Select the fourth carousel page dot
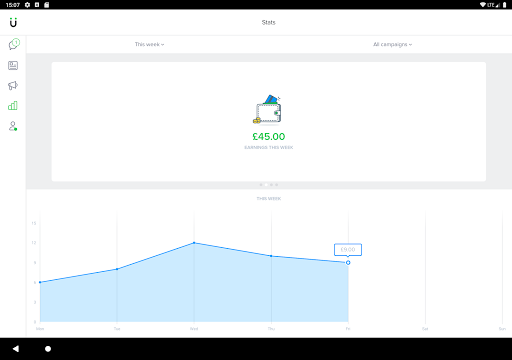The width and height of the screenshot is (512, 360). click(276, 185)
